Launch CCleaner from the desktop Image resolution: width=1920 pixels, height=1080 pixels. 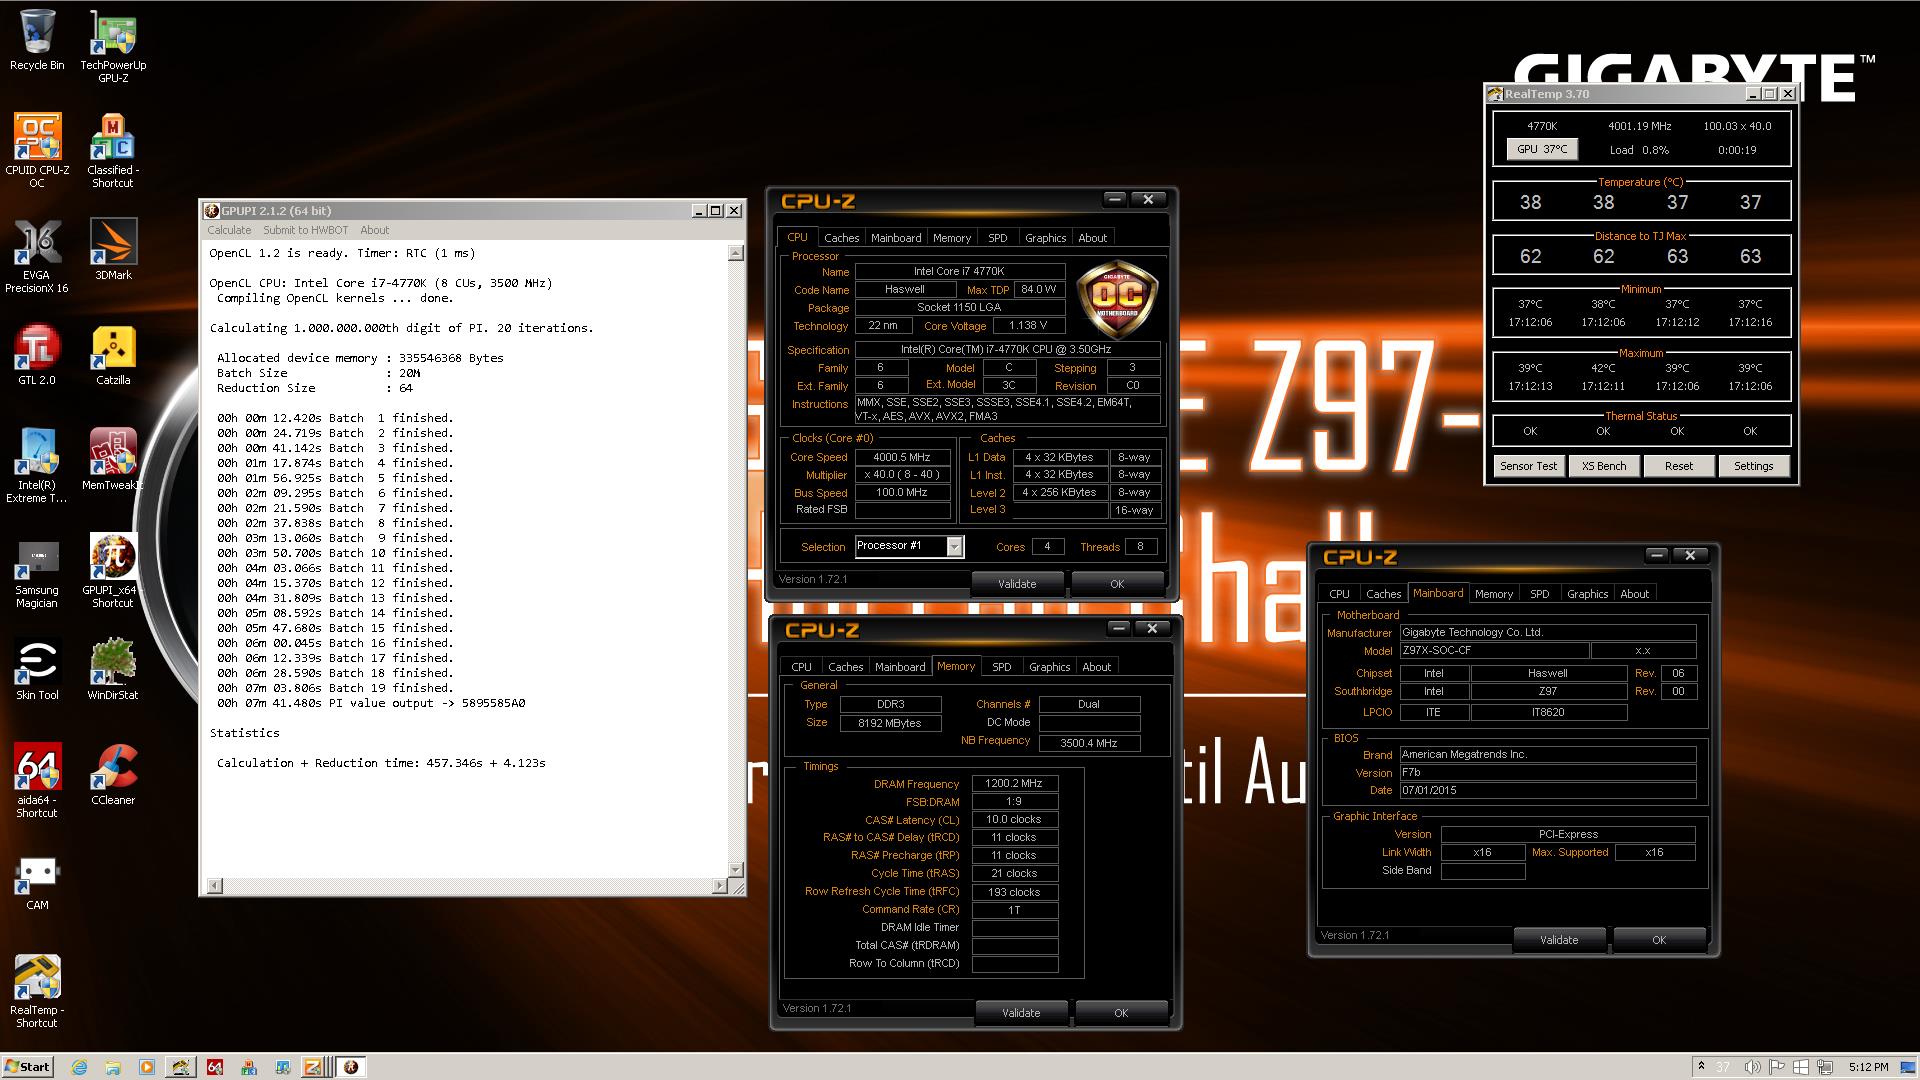coord(113,775)
